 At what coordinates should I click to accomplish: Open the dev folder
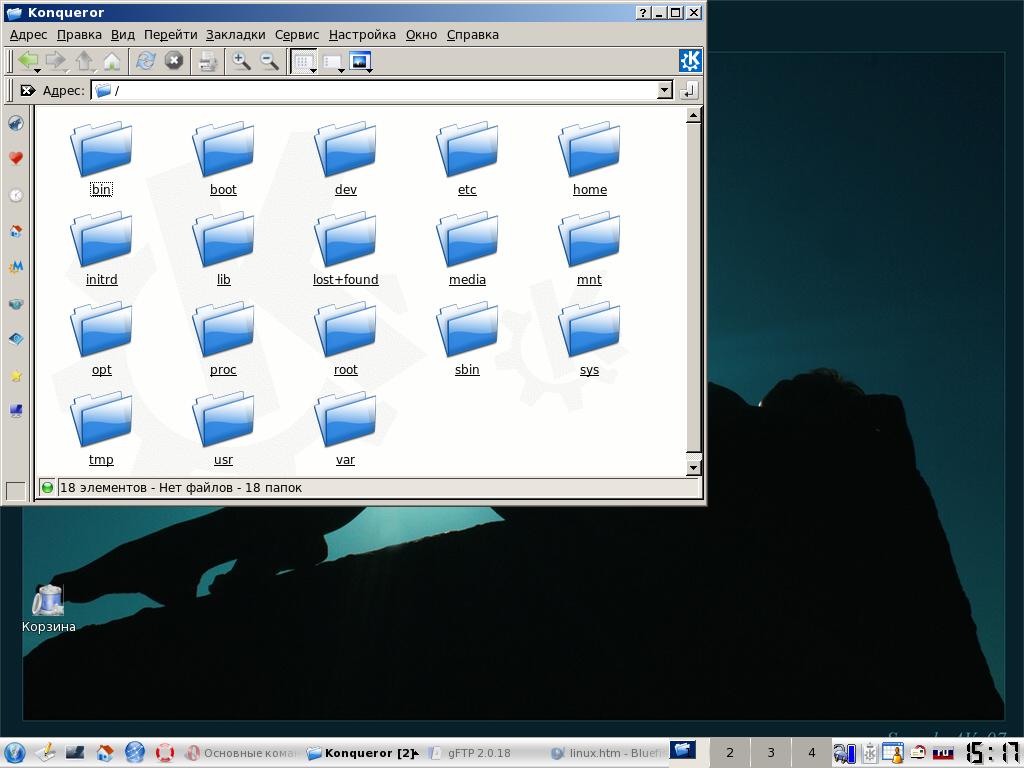pos(345,159)
